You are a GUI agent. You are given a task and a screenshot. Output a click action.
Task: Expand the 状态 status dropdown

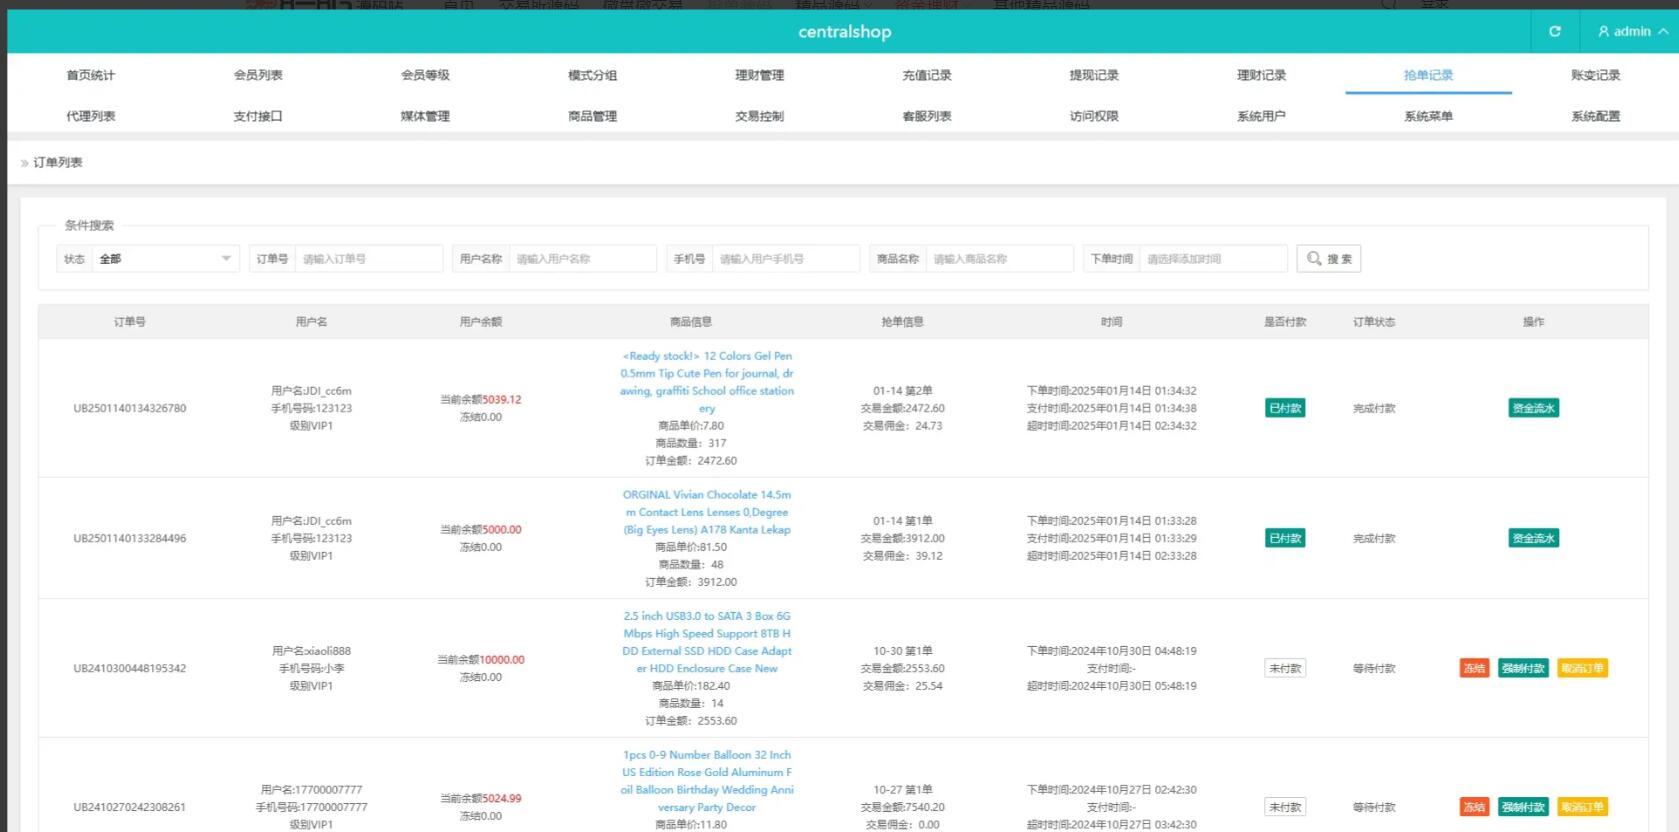pos(165,259)
